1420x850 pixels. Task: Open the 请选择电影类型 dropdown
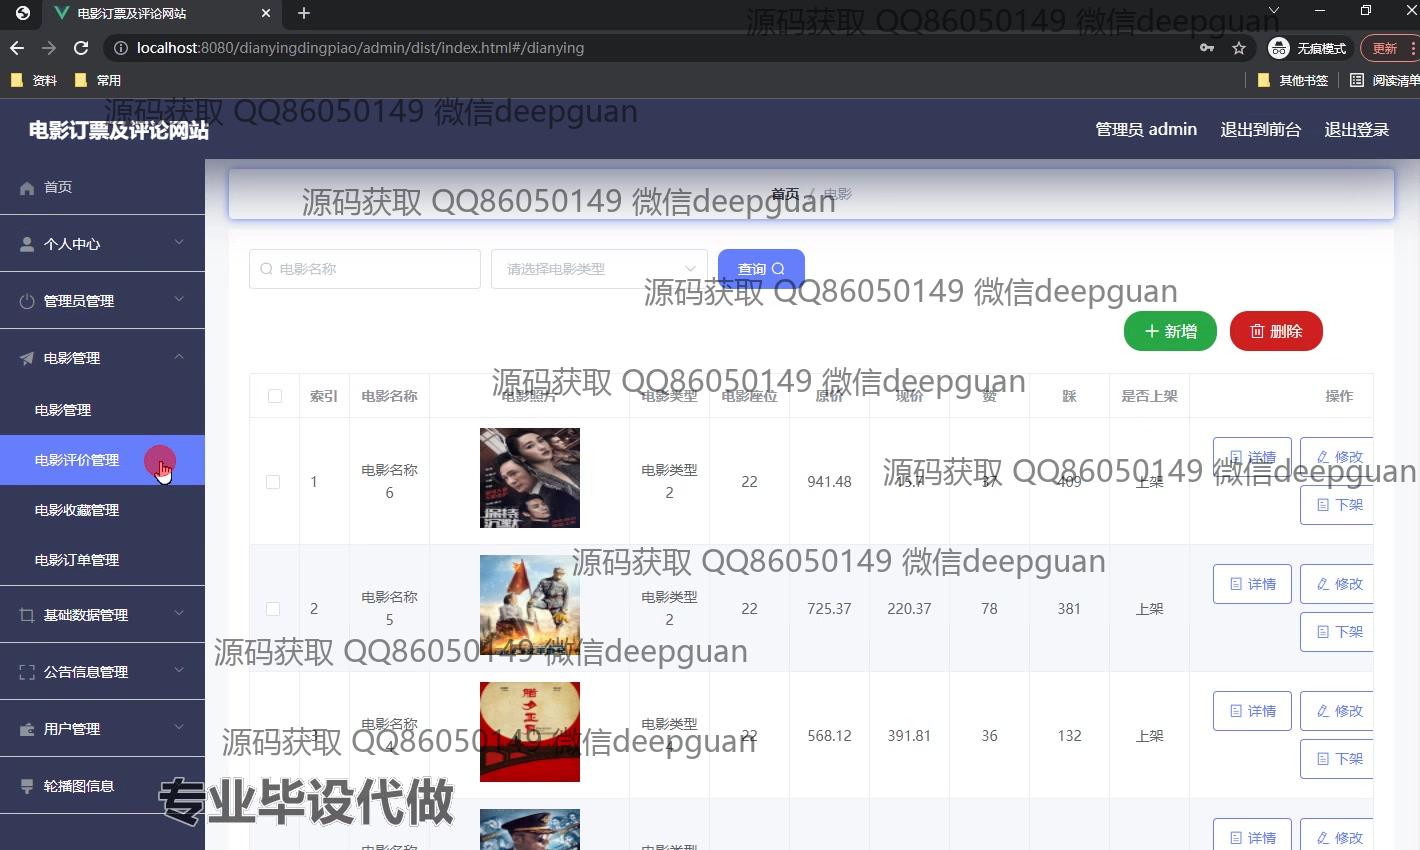[x=599, y=269]
